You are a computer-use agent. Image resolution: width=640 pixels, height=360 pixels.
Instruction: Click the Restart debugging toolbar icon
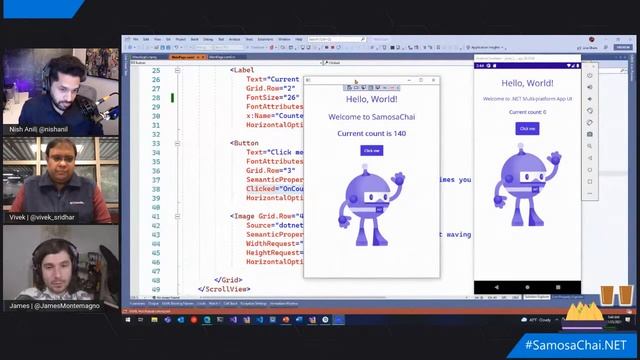tap(338, 47)
